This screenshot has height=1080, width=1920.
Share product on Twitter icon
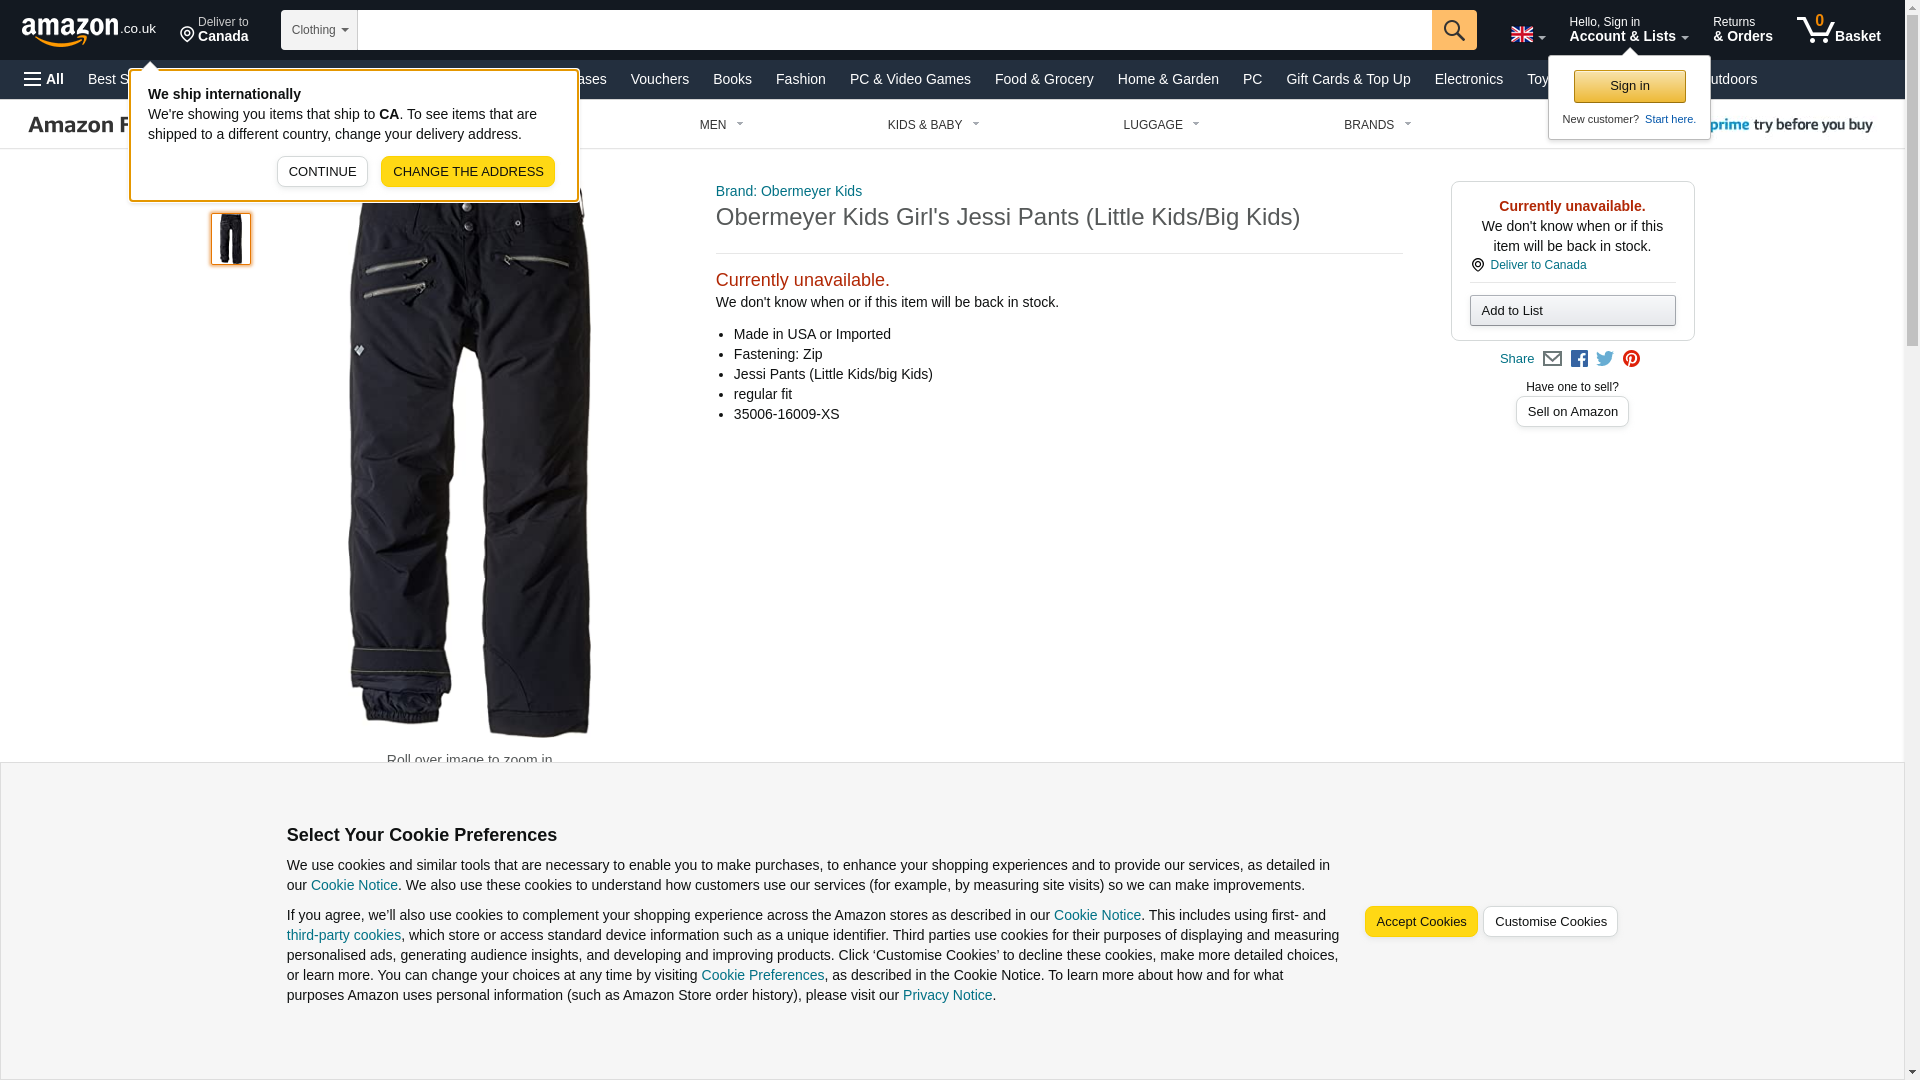[1605, 359]
